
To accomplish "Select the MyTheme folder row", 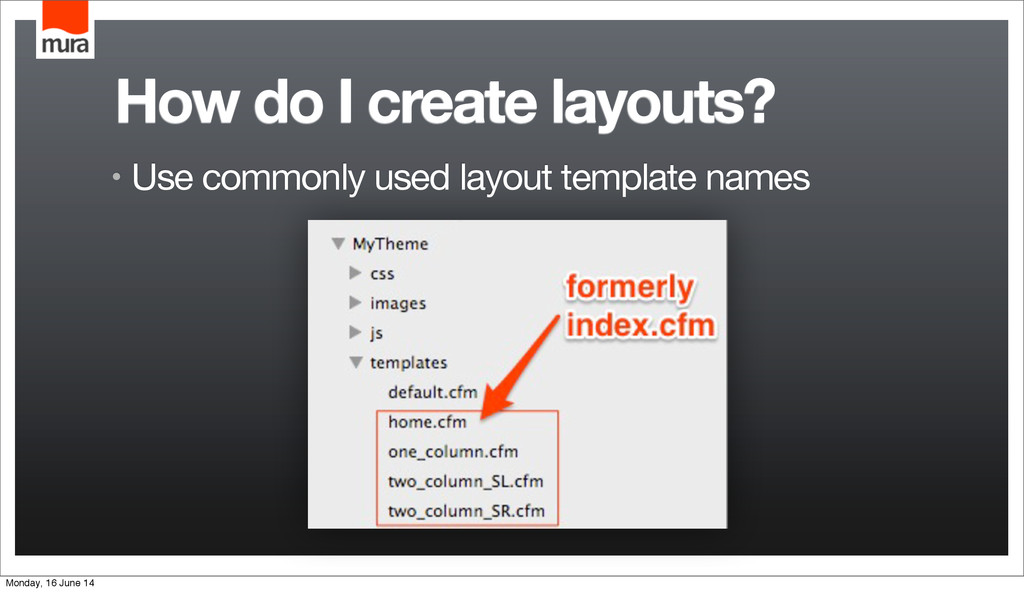I will click(391, 244).
